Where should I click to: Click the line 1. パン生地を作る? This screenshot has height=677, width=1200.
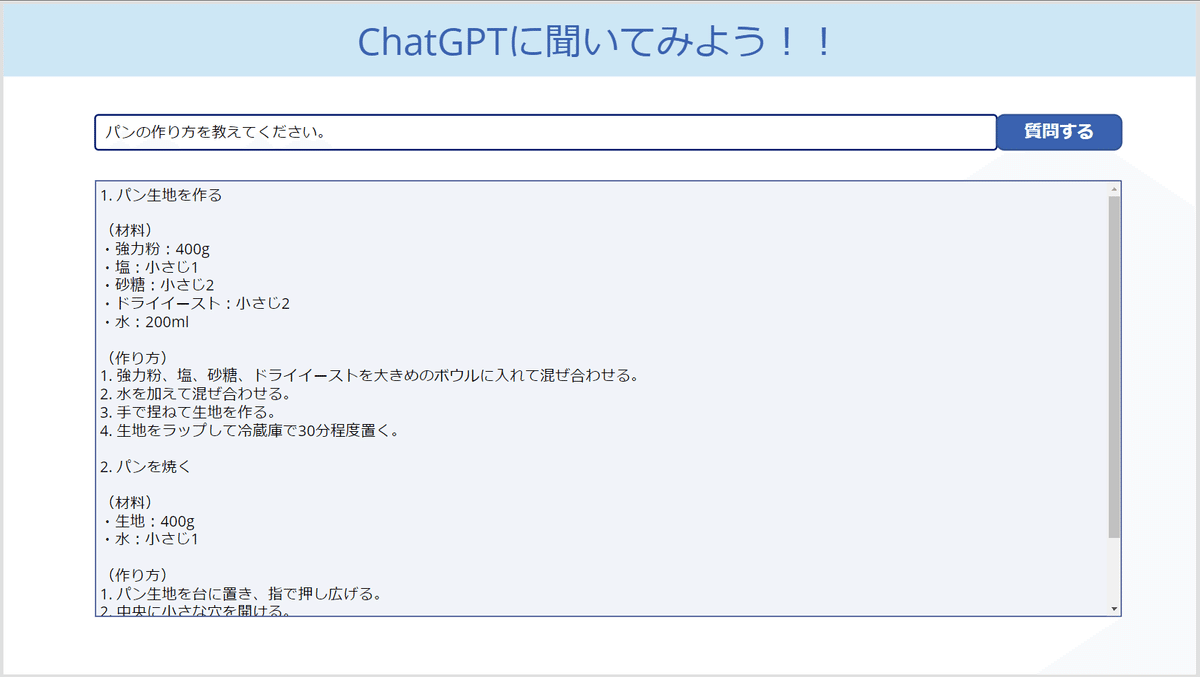click(161, 195)
